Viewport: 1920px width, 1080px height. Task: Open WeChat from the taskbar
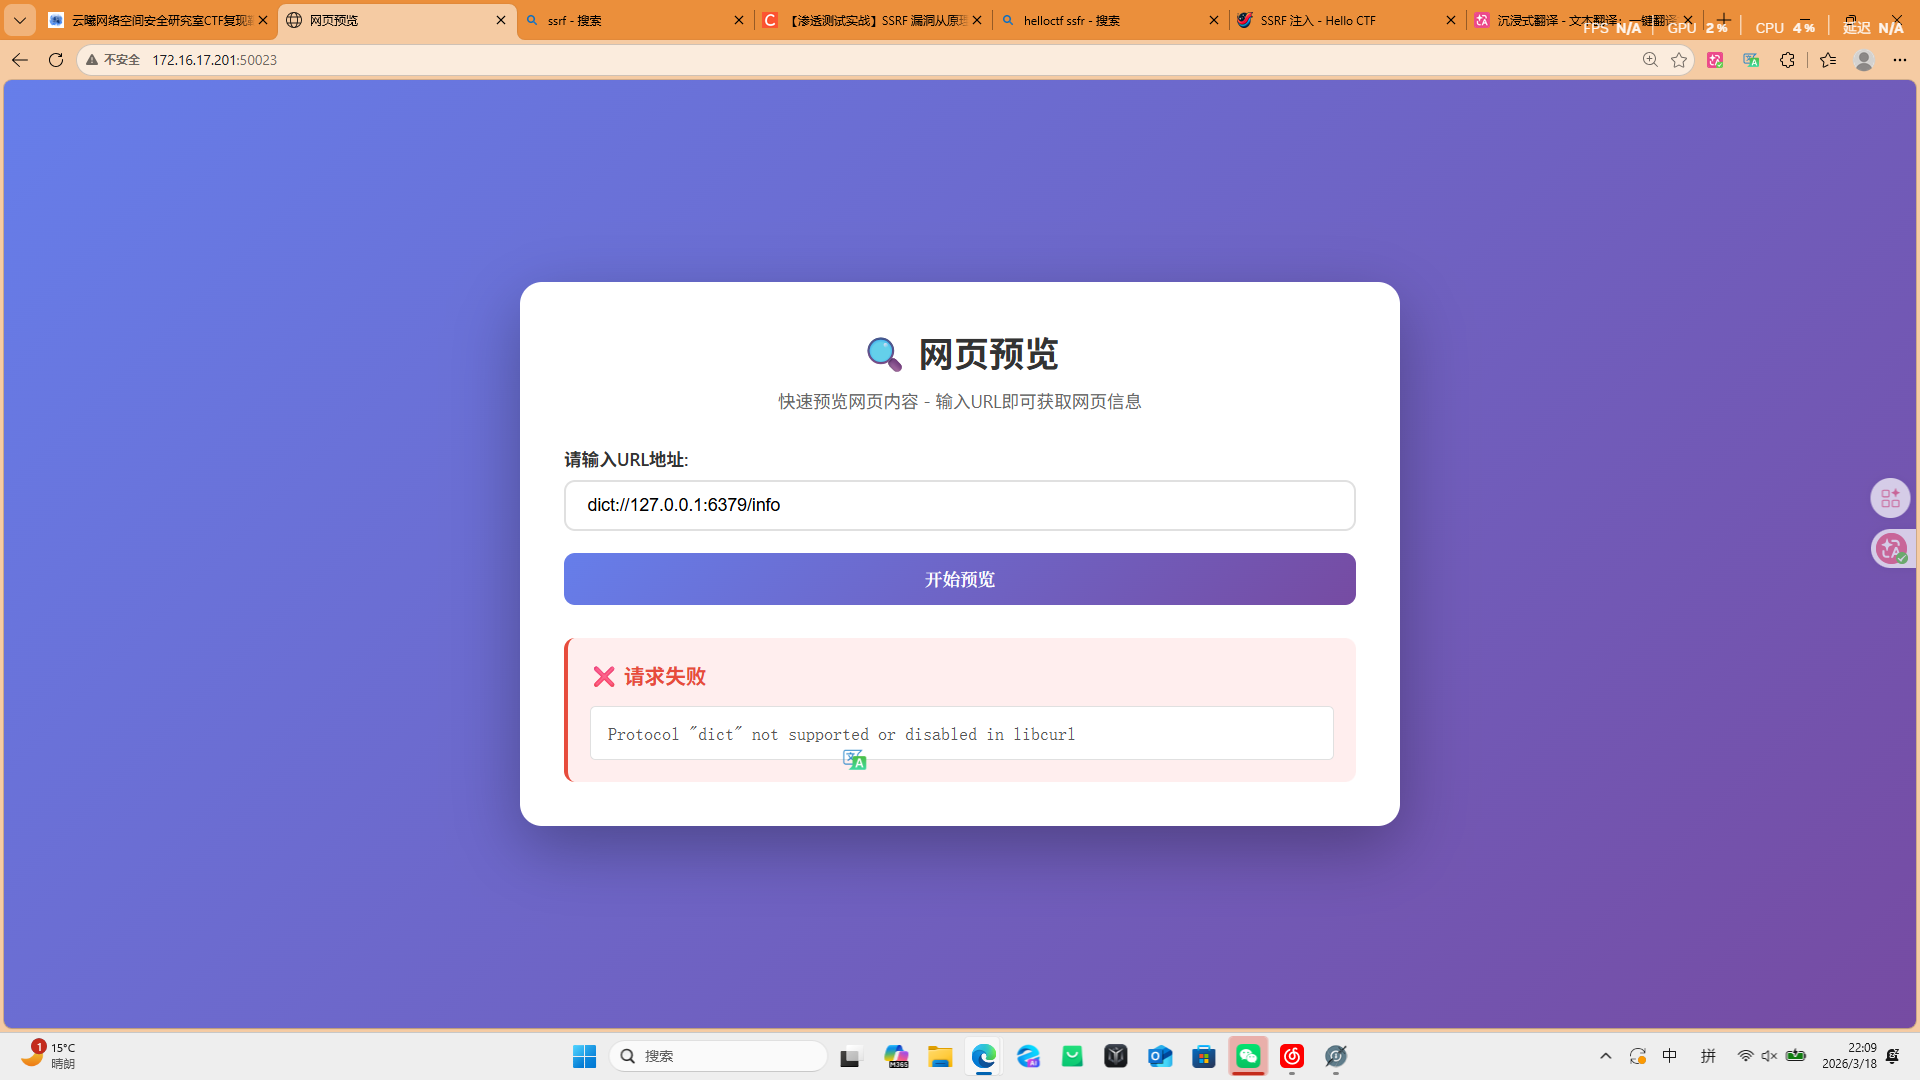tap(1248, 1056)
